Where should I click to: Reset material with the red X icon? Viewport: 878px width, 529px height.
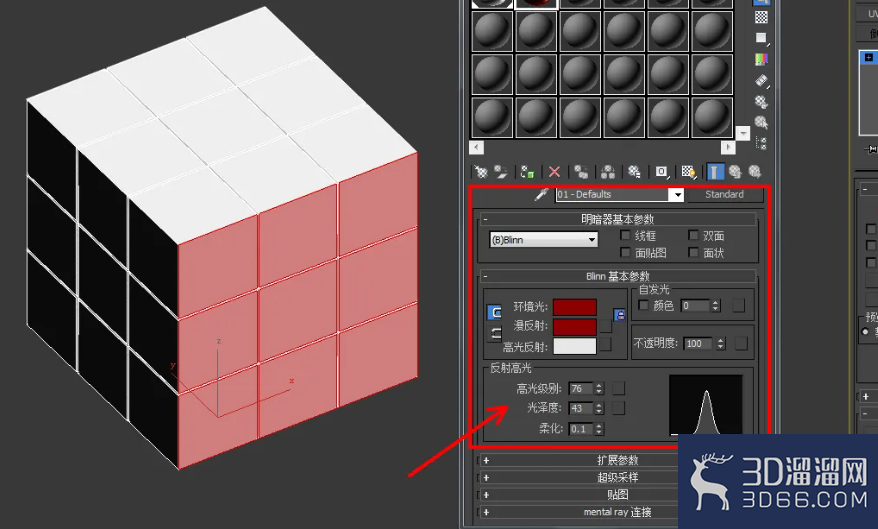coord(554,172)
